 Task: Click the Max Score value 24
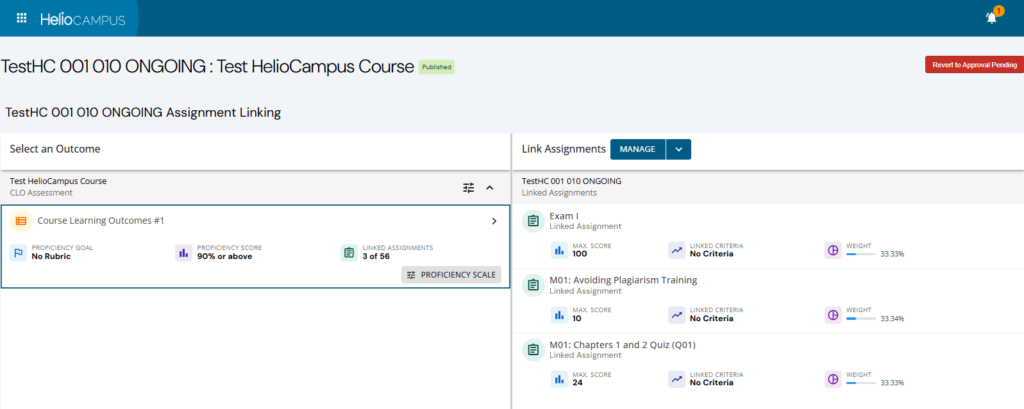point(577,382)
